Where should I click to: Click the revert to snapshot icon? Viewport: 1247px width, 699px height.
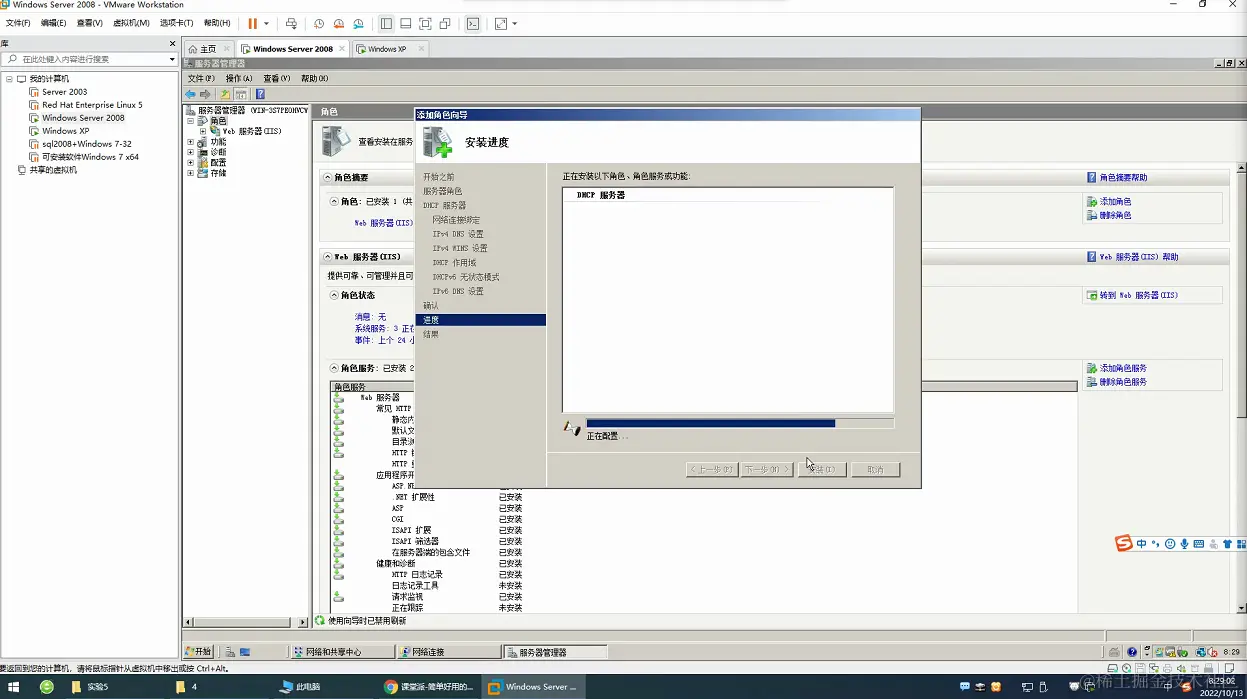(339, 23)
